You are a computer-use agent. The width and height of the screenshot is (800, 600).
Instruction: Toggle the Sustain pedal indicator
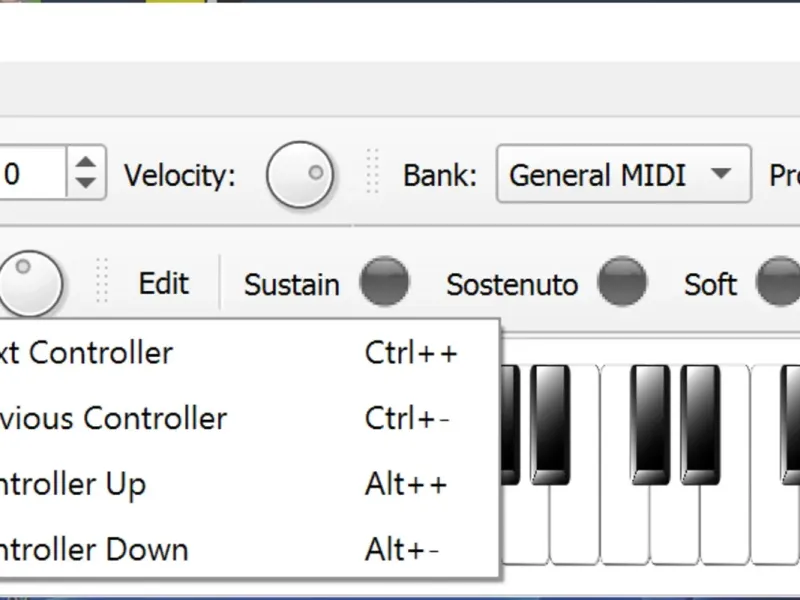[384, 283]
